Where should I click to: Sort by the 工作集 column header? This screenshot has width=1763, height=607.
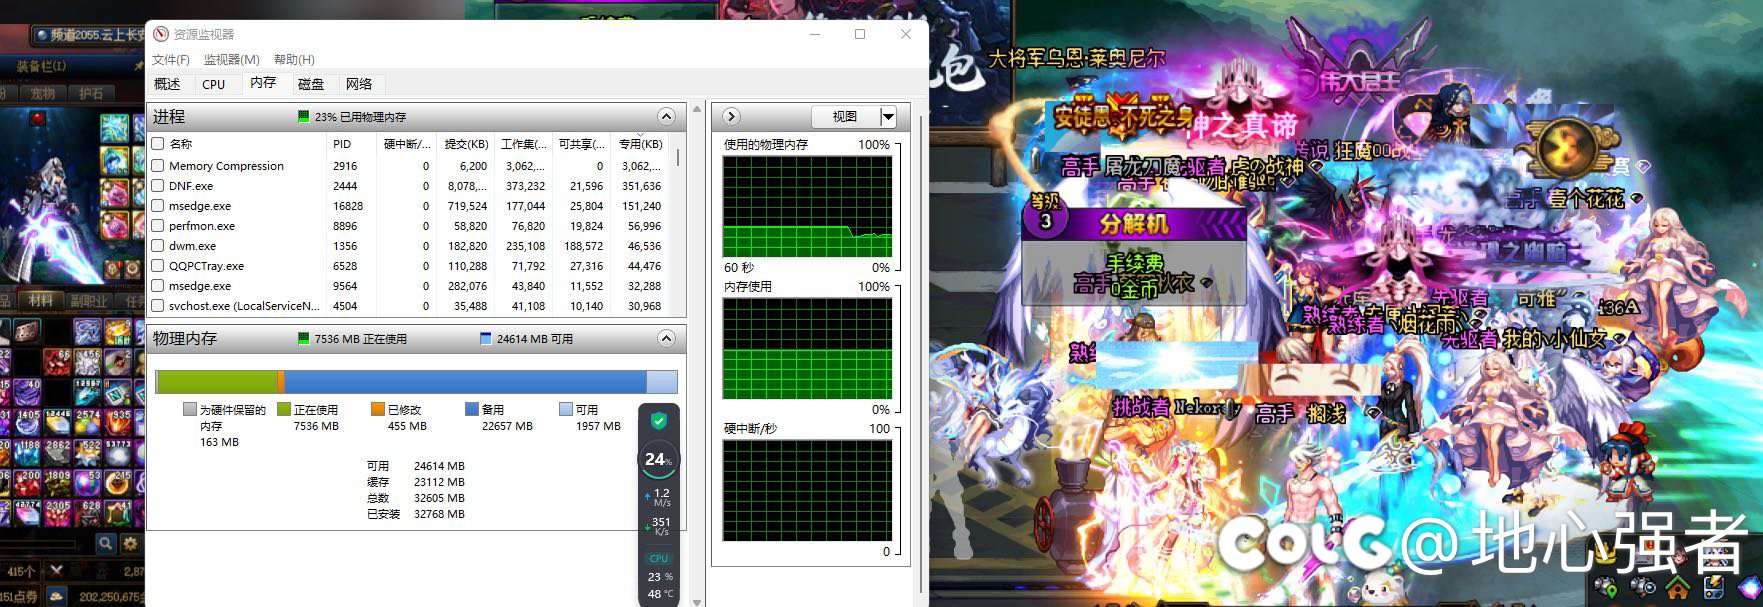[x=523, y=144]
